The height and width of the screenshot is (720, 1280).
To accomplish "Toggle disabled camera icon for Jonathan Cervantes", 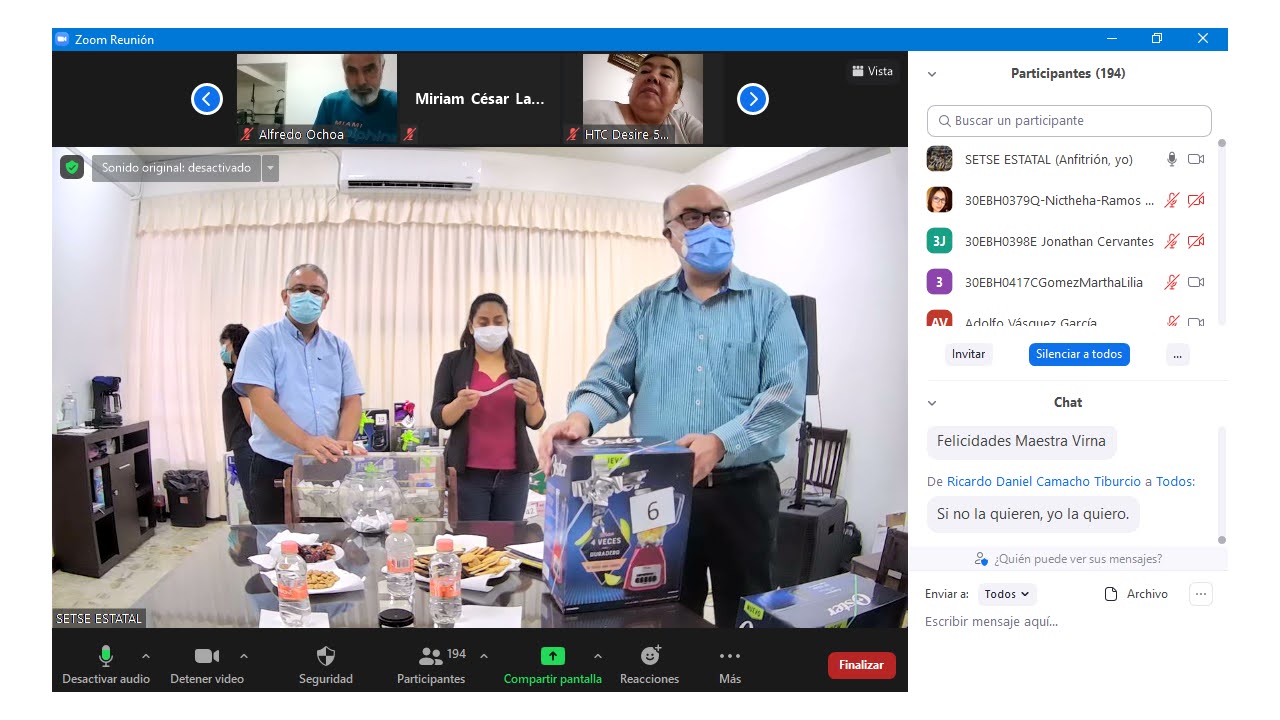I will click(1196, 241).
